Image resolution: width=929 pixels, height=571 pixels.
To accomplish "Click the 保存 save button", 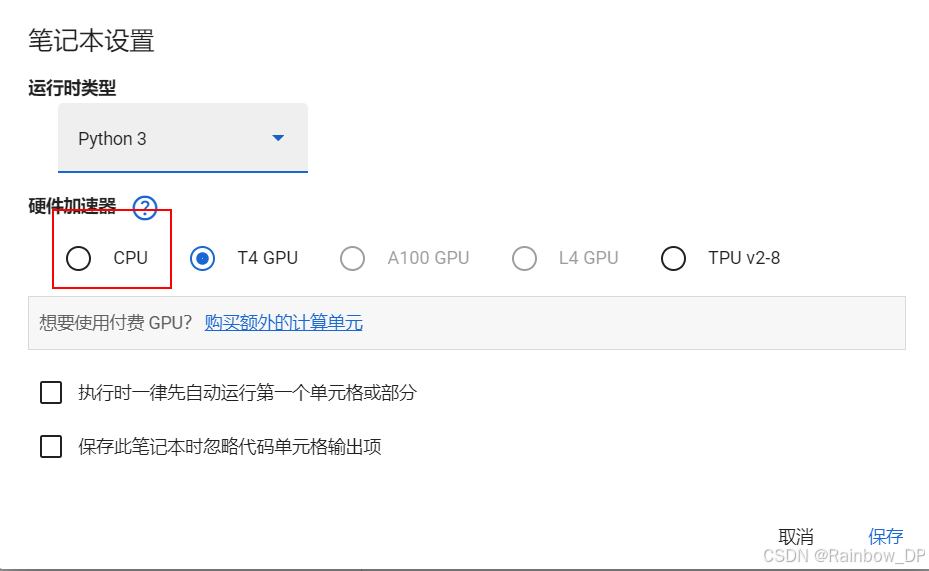I will [886, 537].
